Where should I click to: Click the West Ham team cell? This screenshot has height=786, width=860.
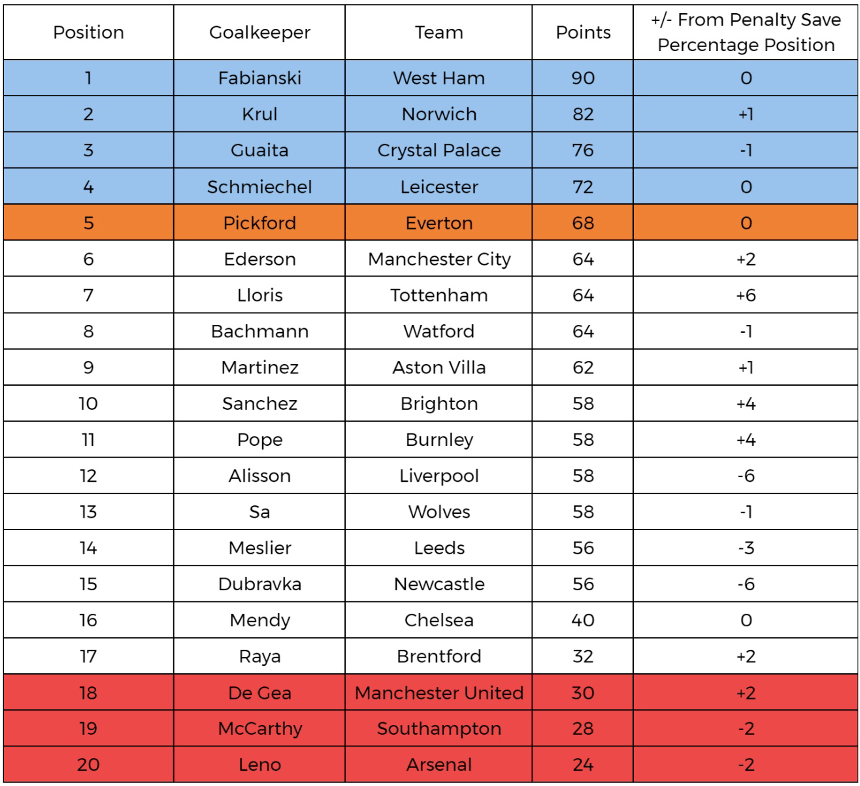click(439, 78)
